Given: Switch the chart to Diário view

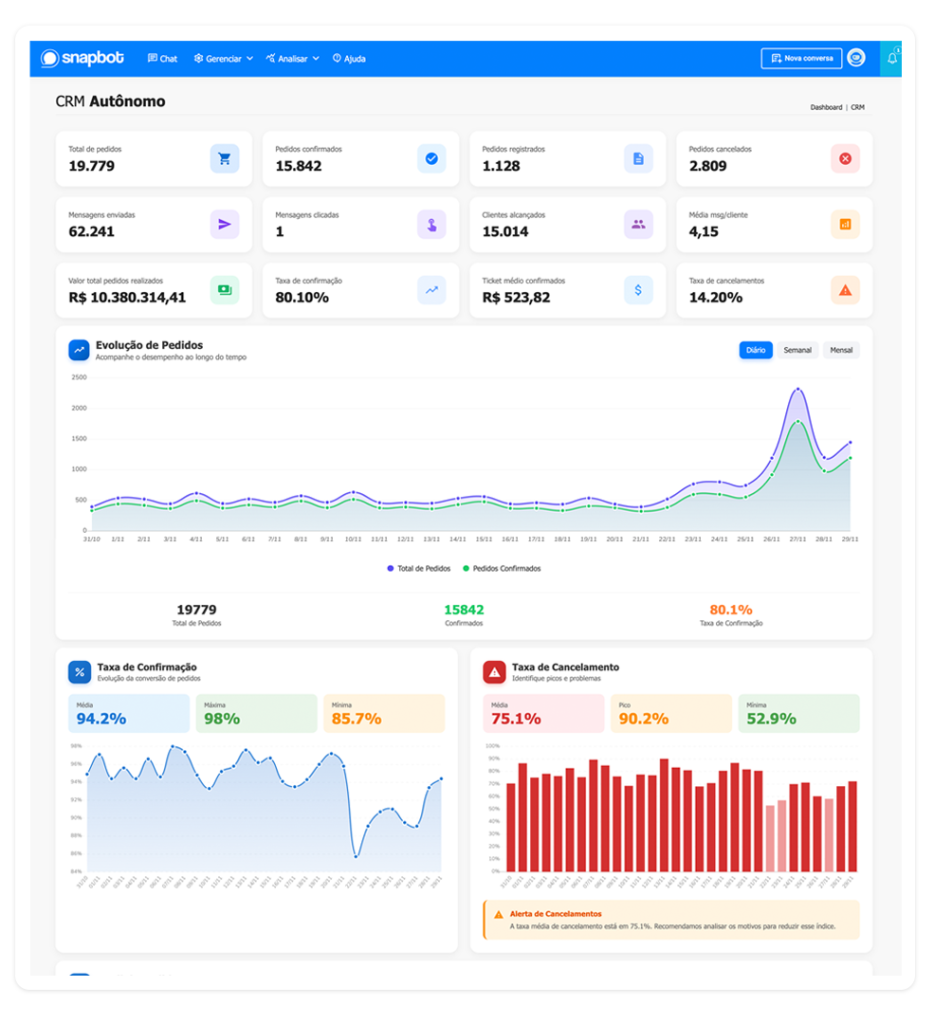Looking at the screenshot, I should [755, 350].
